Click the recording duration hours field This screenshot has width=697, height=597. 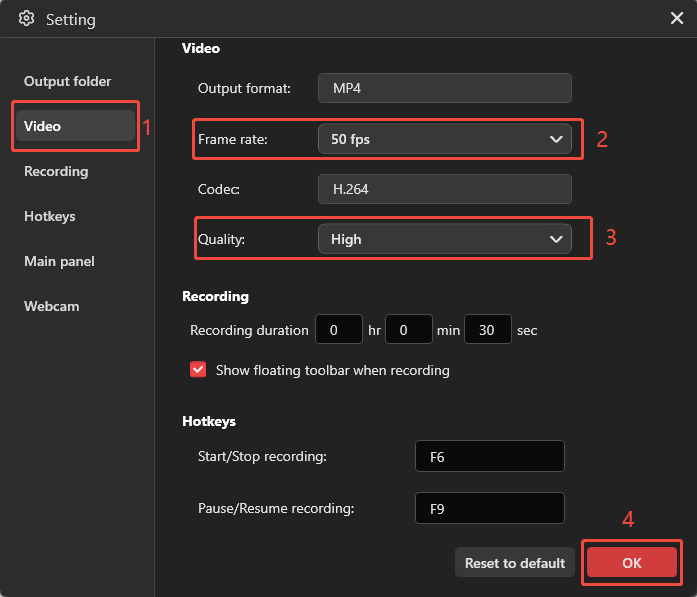pos(339,329)
